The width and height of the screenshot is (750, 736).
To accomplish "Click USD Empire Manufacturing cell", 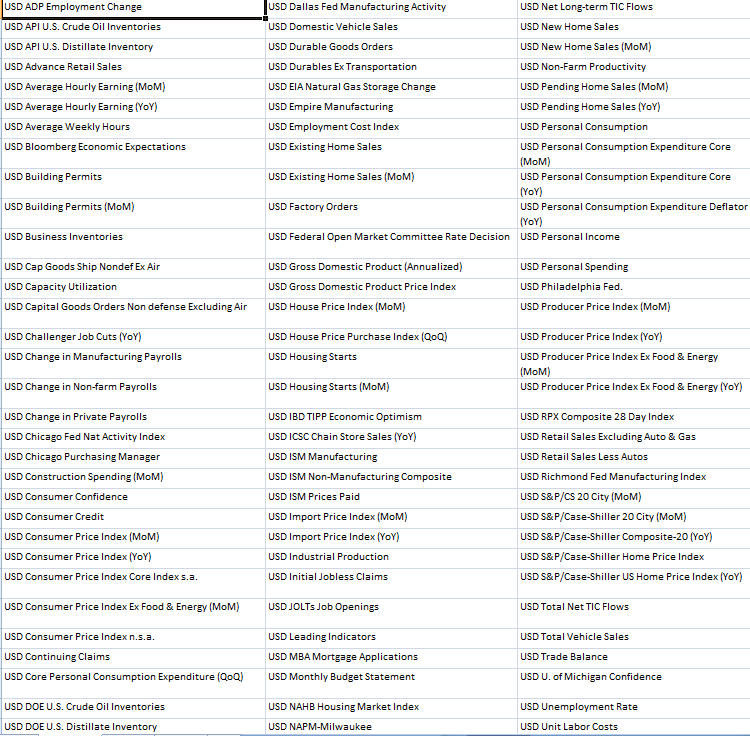I will [391, 109].
